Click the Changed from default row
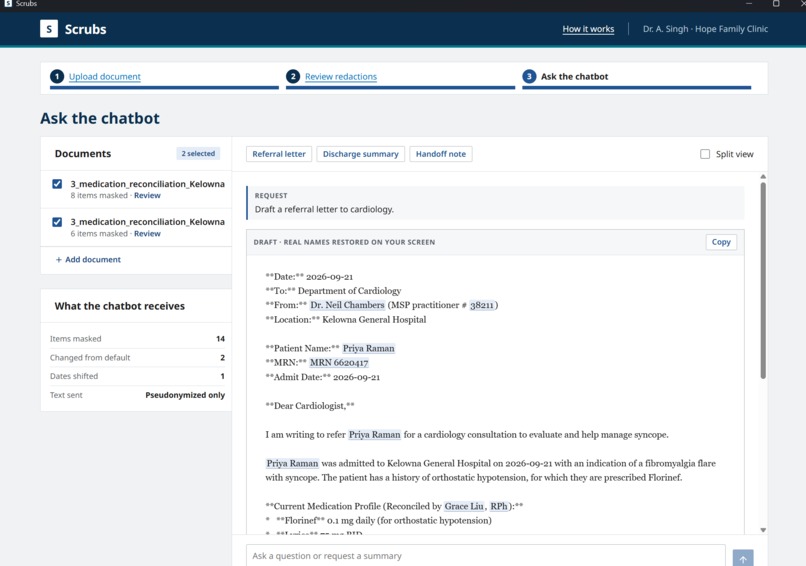Viewport: 806px width, 566px height. tap(137, 358)
